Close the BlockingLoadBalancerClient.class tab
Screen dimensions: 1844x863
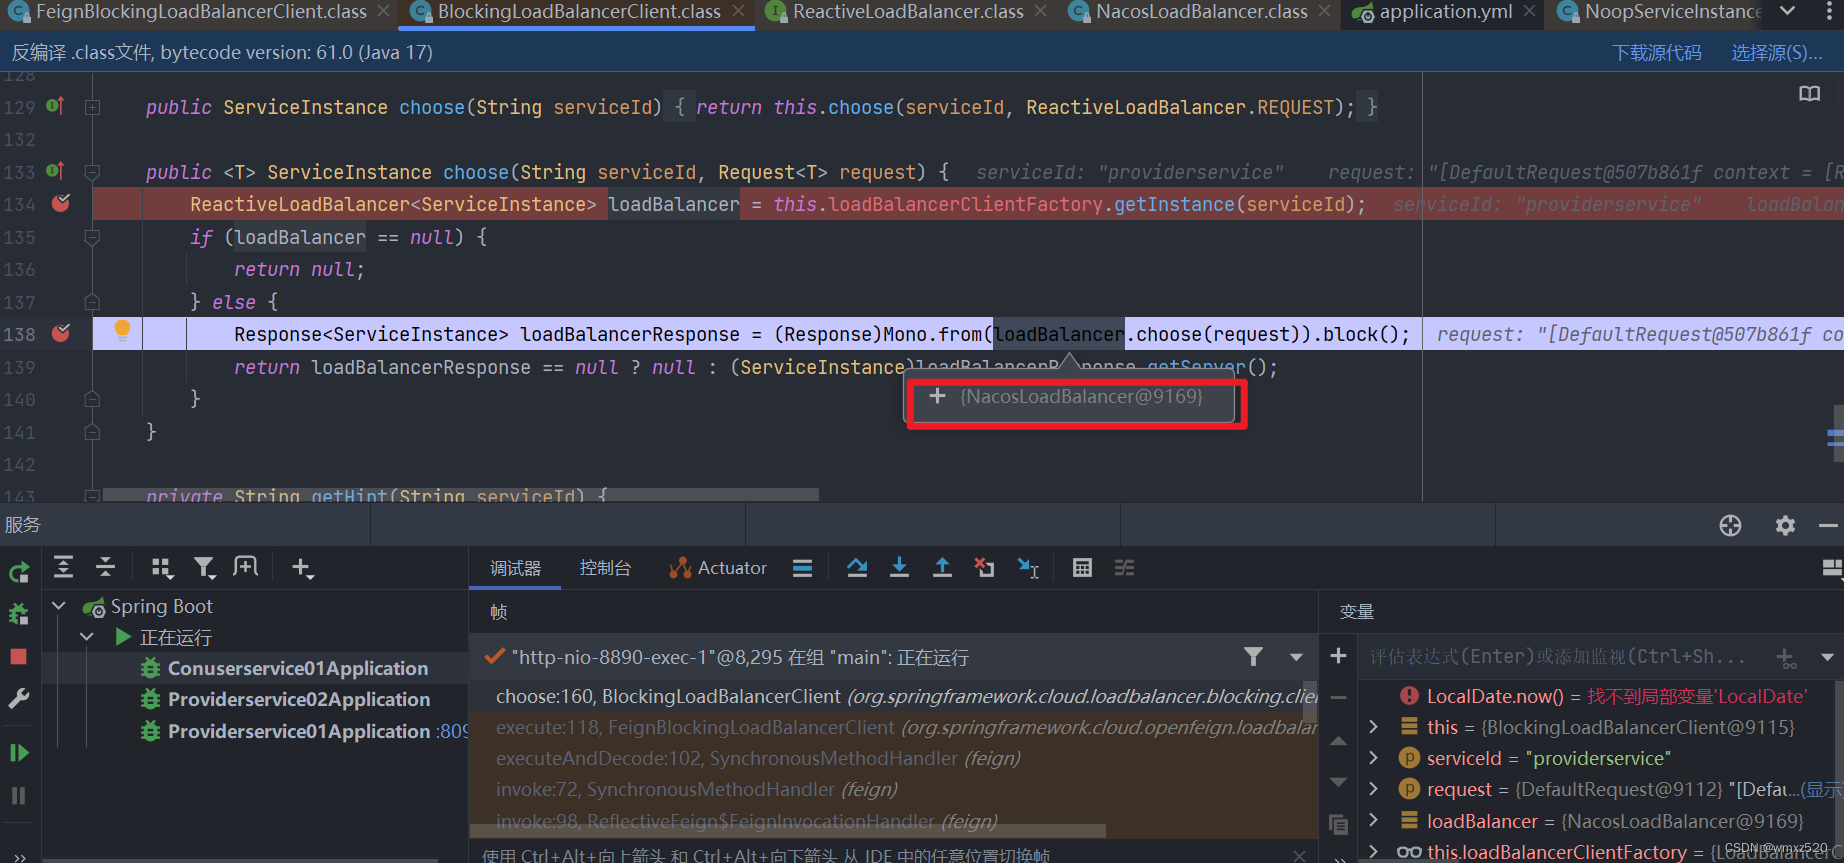pyautogui.click(x=738, y=11)
